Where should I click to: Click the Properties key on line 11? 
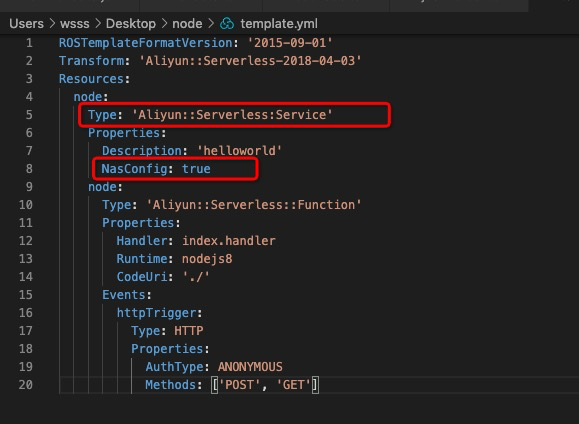[x=138, y=223]
